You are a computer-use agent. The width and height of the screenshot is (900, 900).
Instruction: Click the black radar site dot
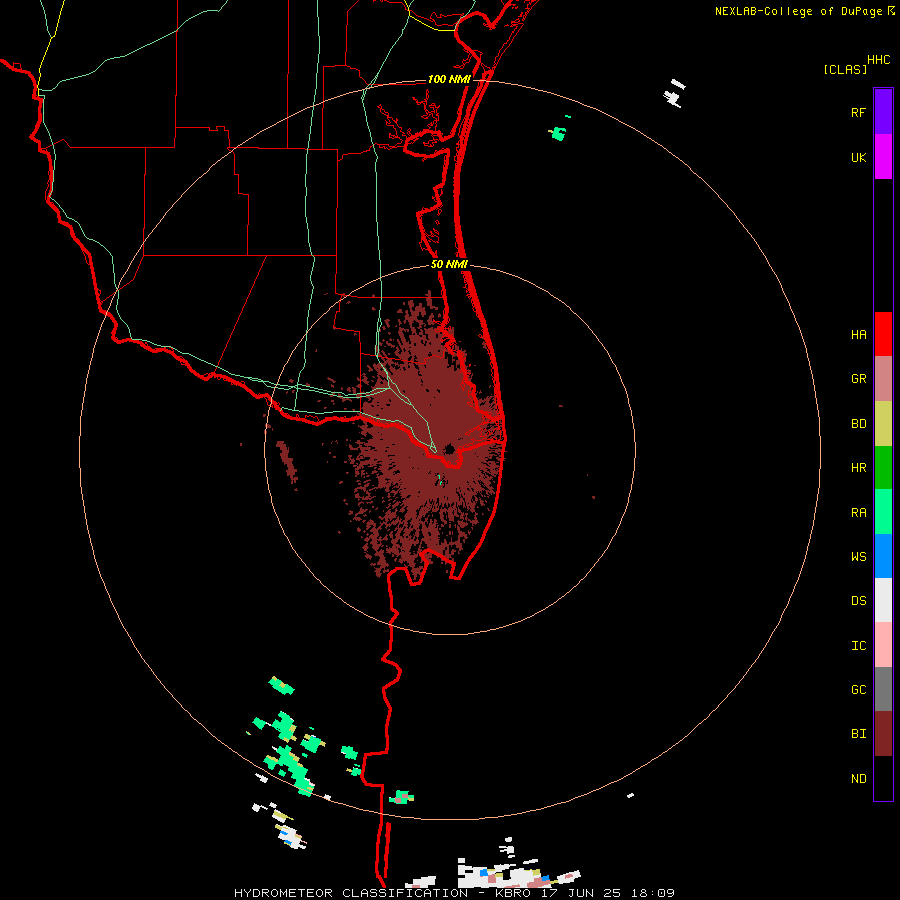pos(449,449)
